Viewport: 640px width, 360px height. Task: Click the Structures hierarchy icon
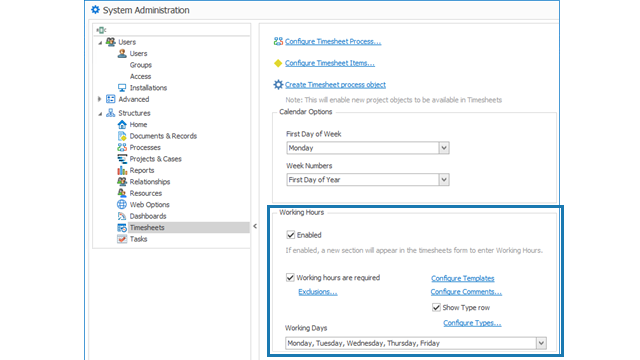pos(111,113)
